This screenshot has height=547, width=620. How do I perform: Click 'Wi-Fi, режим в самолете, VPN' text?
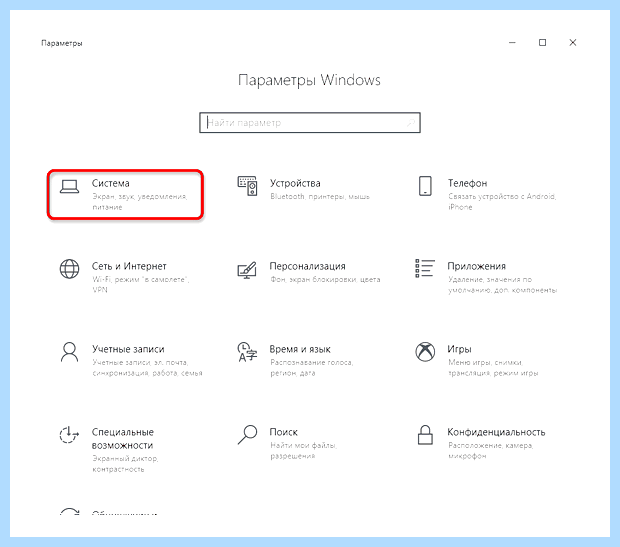click(140, 284)
